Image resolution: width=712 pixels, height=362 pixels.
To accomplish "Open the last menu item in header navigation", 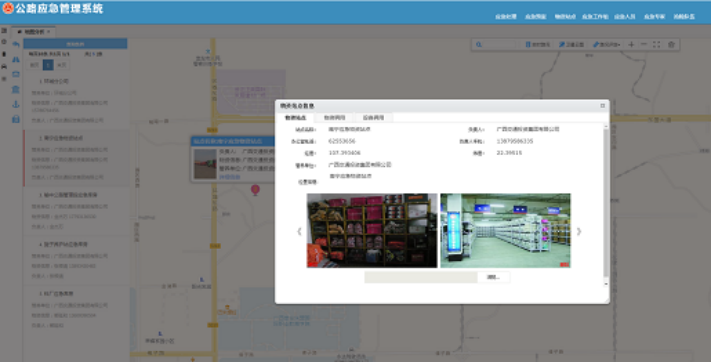I will 684,17.
